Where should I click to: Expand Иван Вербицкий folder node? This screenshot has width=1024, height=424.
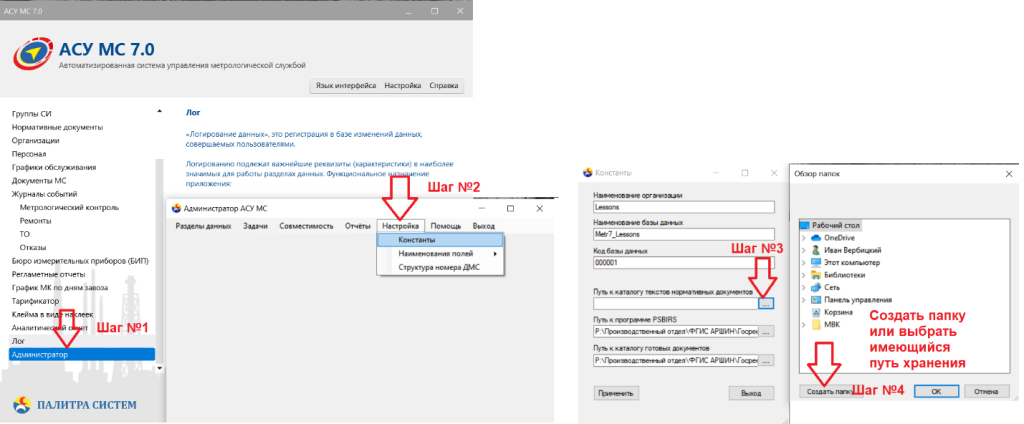coord(803,250)
